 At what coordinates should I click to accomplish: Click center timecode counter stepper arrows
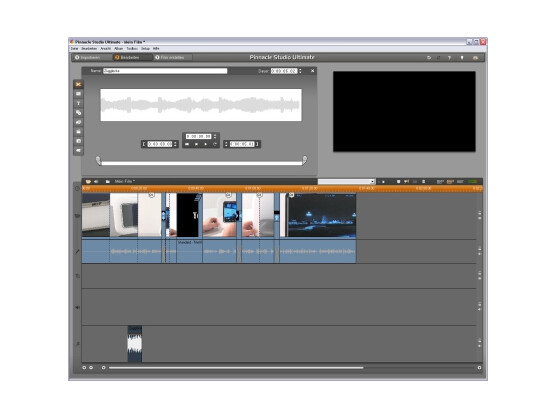point(215,136)
